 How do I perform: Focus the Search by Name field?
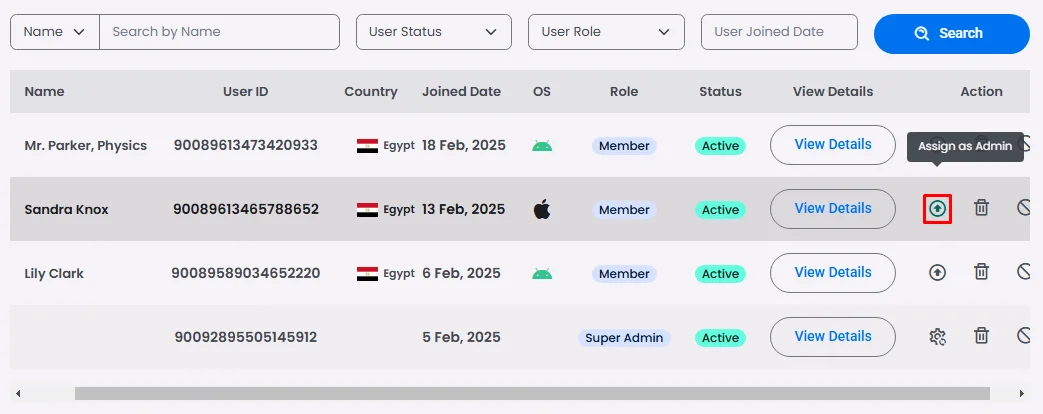point(219,32)
